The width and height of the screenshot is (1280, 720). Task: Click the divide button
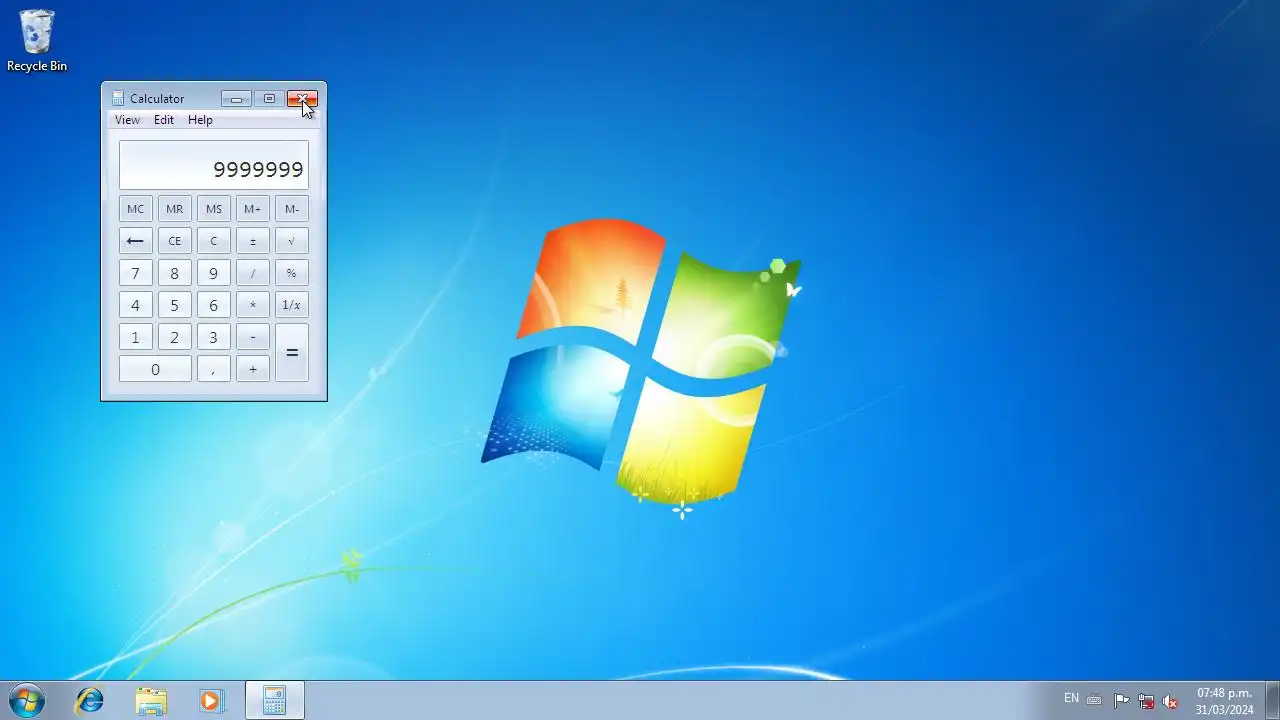253,273
